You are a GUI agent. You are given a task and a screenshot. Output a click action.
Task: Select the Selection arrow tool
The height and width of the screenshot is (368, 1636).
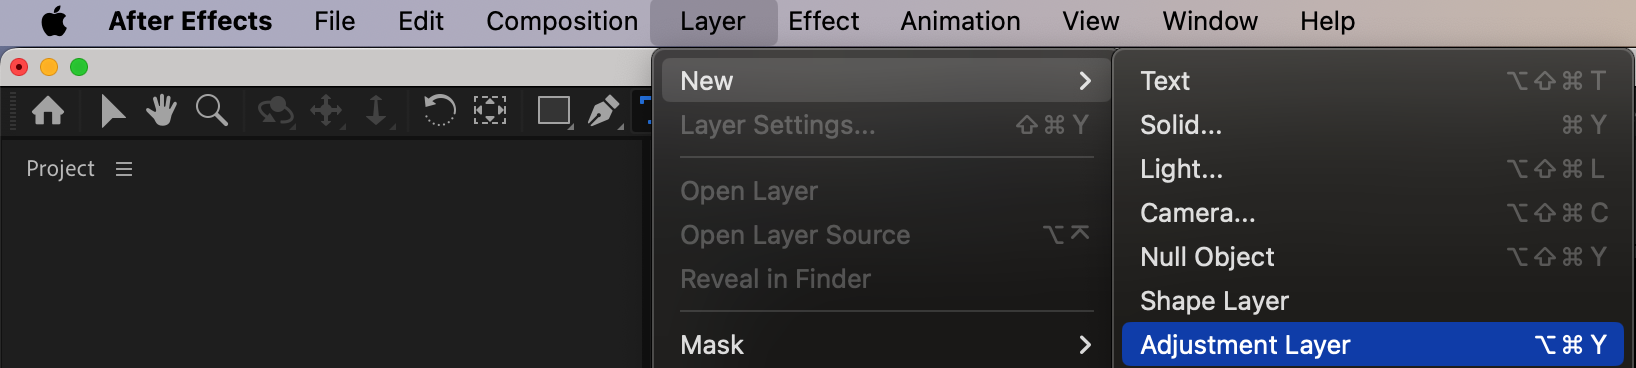112,110
